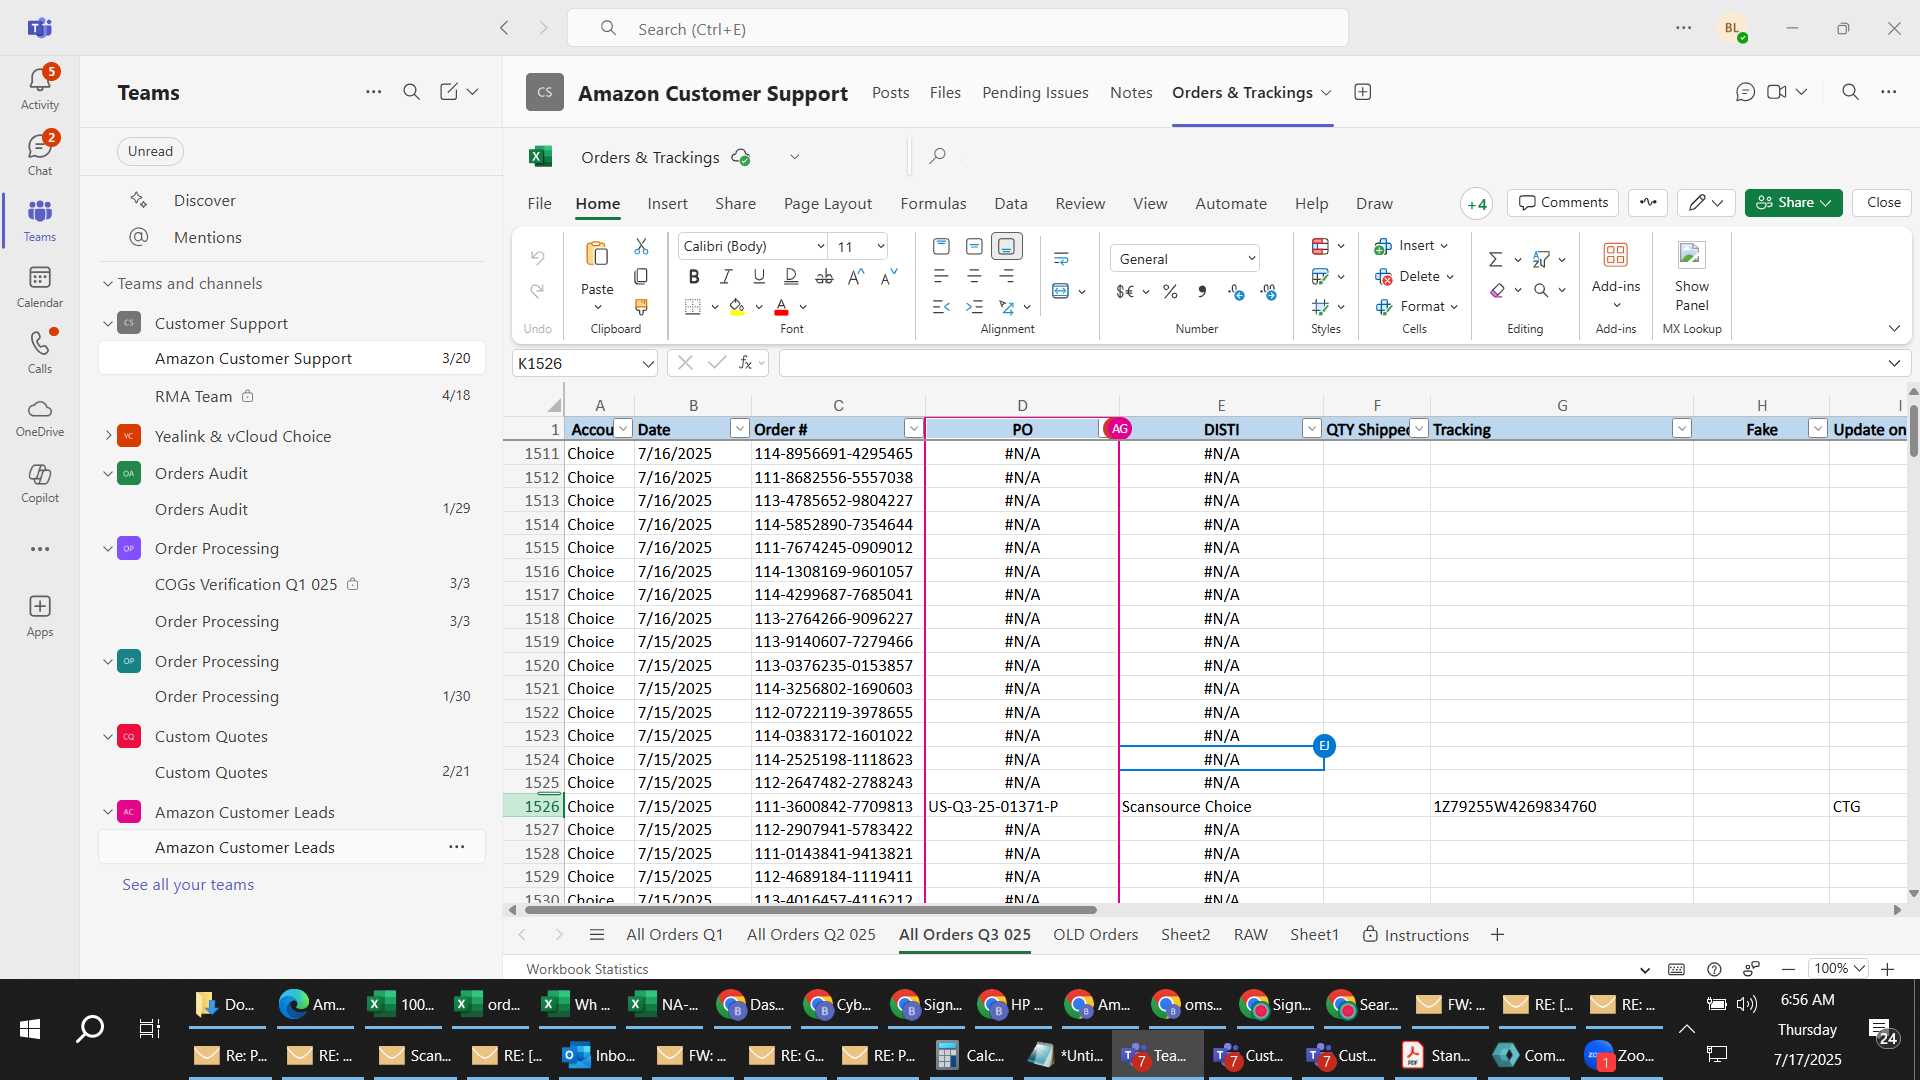Toggle Strikethrough formatting

point(824,277)
